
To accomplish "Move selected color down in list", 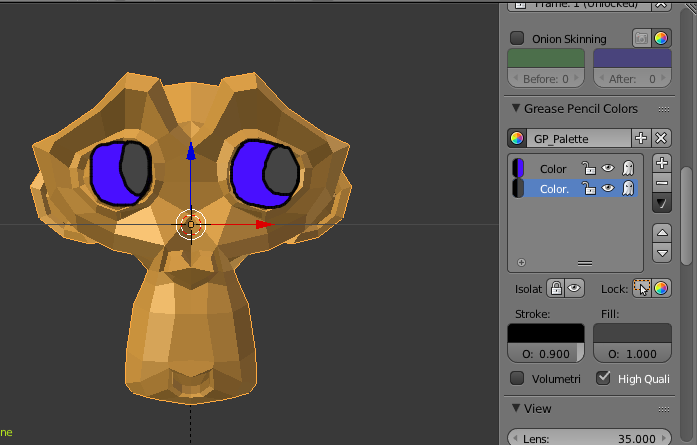I will point(662,253).
